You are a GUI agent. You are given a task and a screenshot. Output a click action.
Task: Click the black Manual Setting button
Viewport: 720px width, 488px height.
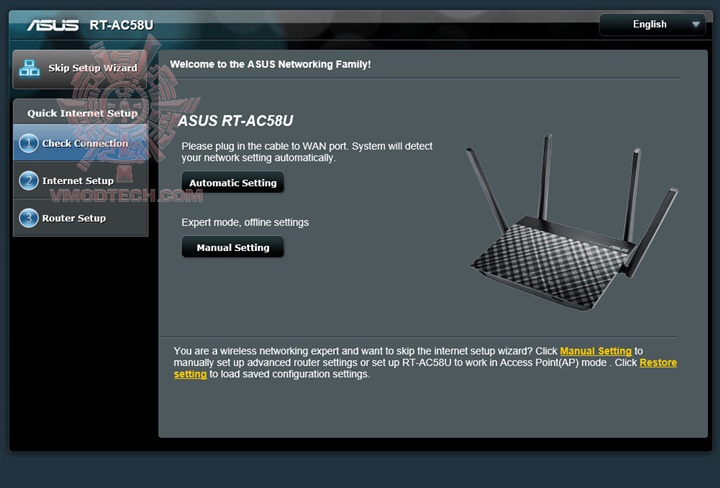233,247
